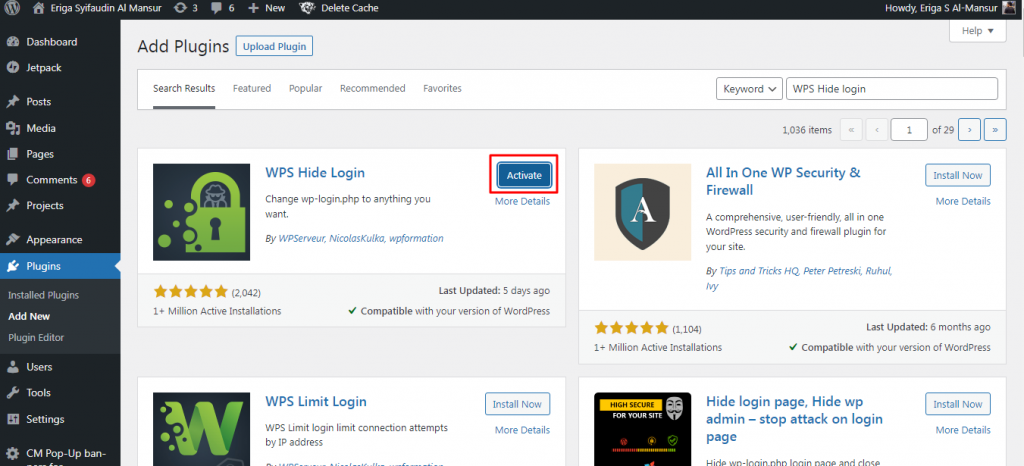The width and height of the screenshot is (1024, 466).
Task: Activate the WPS Hide Login plugin
Action: (x=524, y=175)
